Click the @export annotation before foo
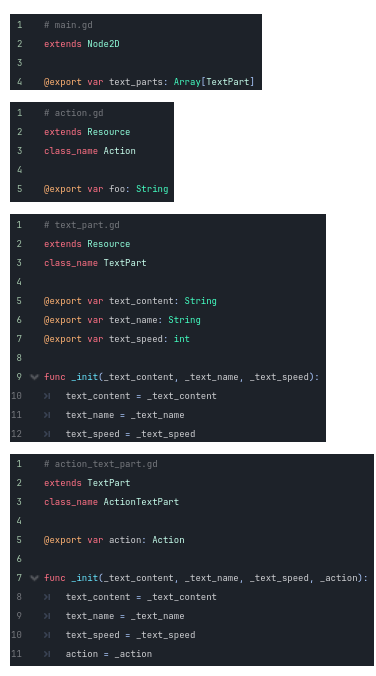This screenshot has height=676, width=376. click(x=63, y=189)
